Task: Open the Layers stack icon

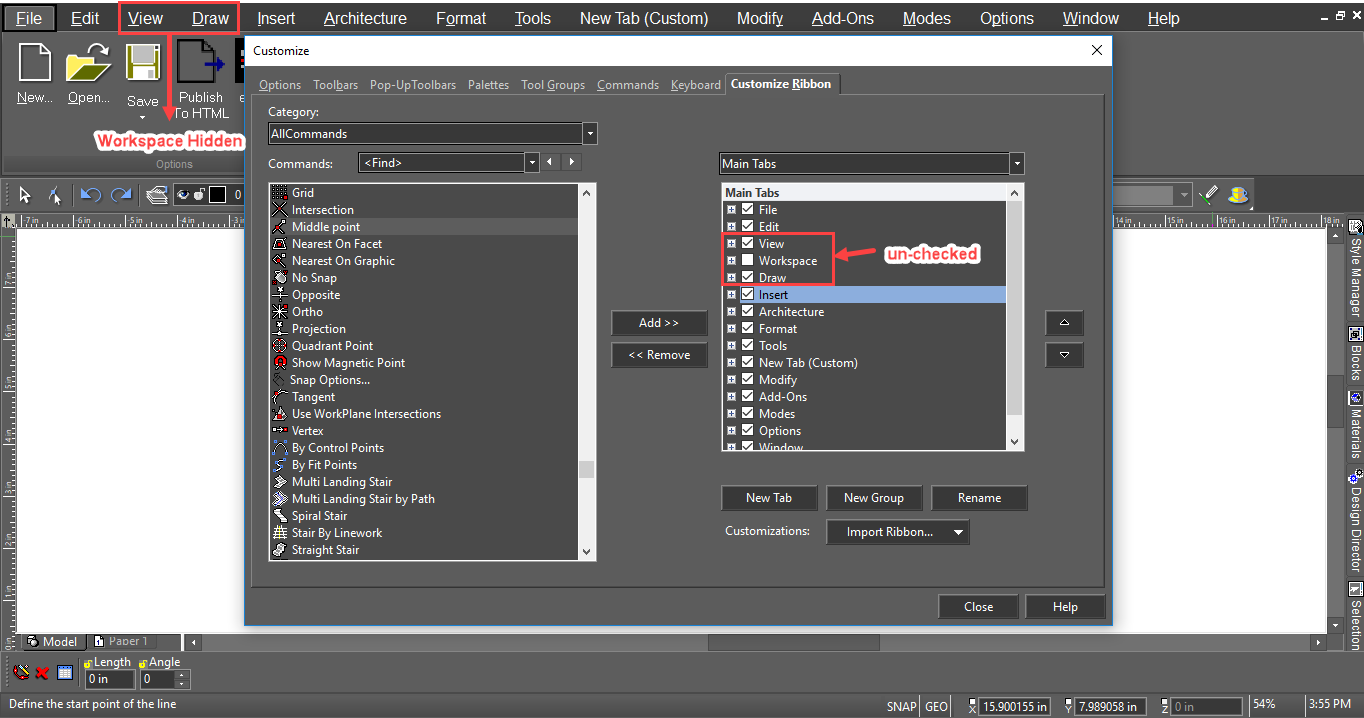Action: (156, 195)
